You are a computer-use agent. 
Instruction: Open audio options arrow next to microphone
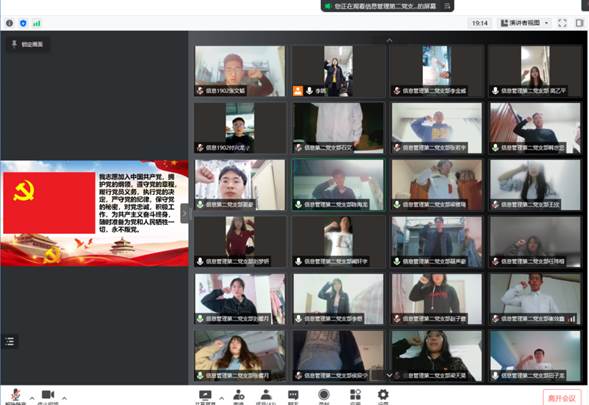pos(32,398)
